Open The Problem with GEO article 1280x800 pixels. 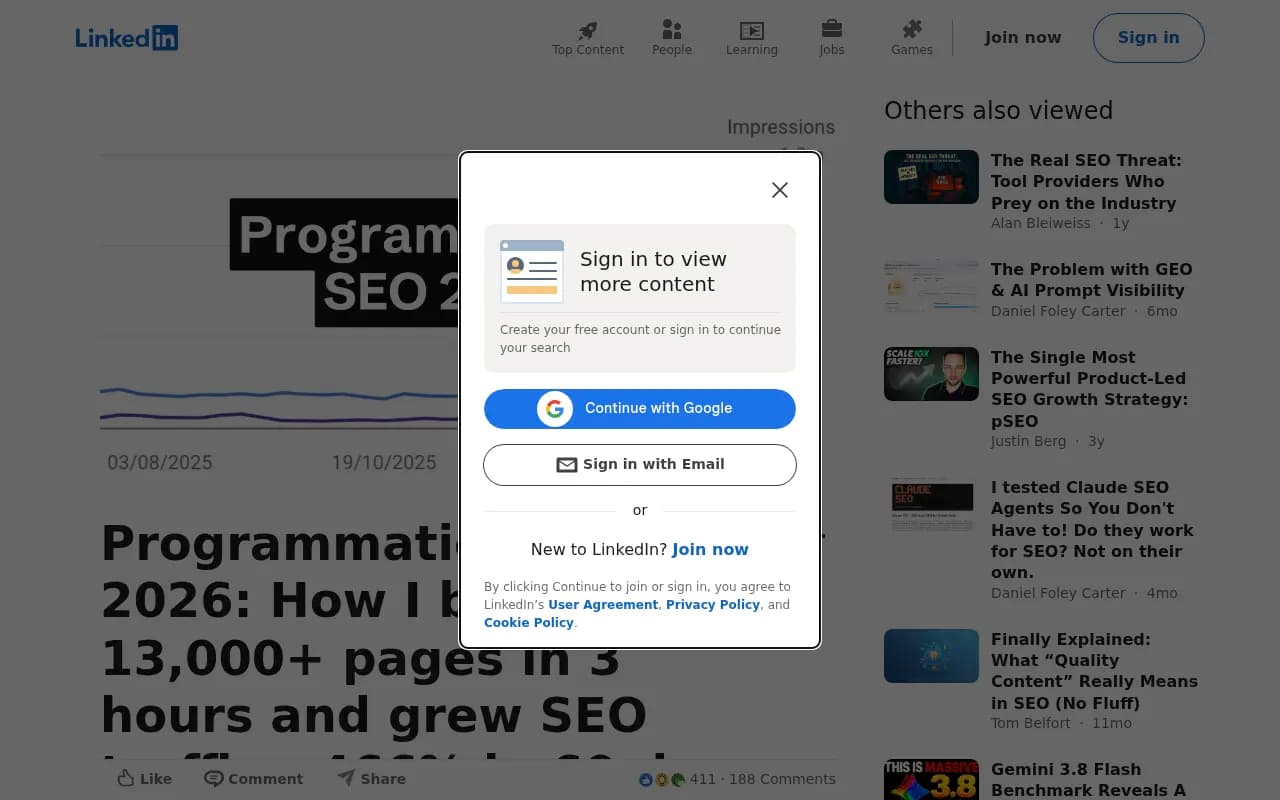pos(1092,280)
